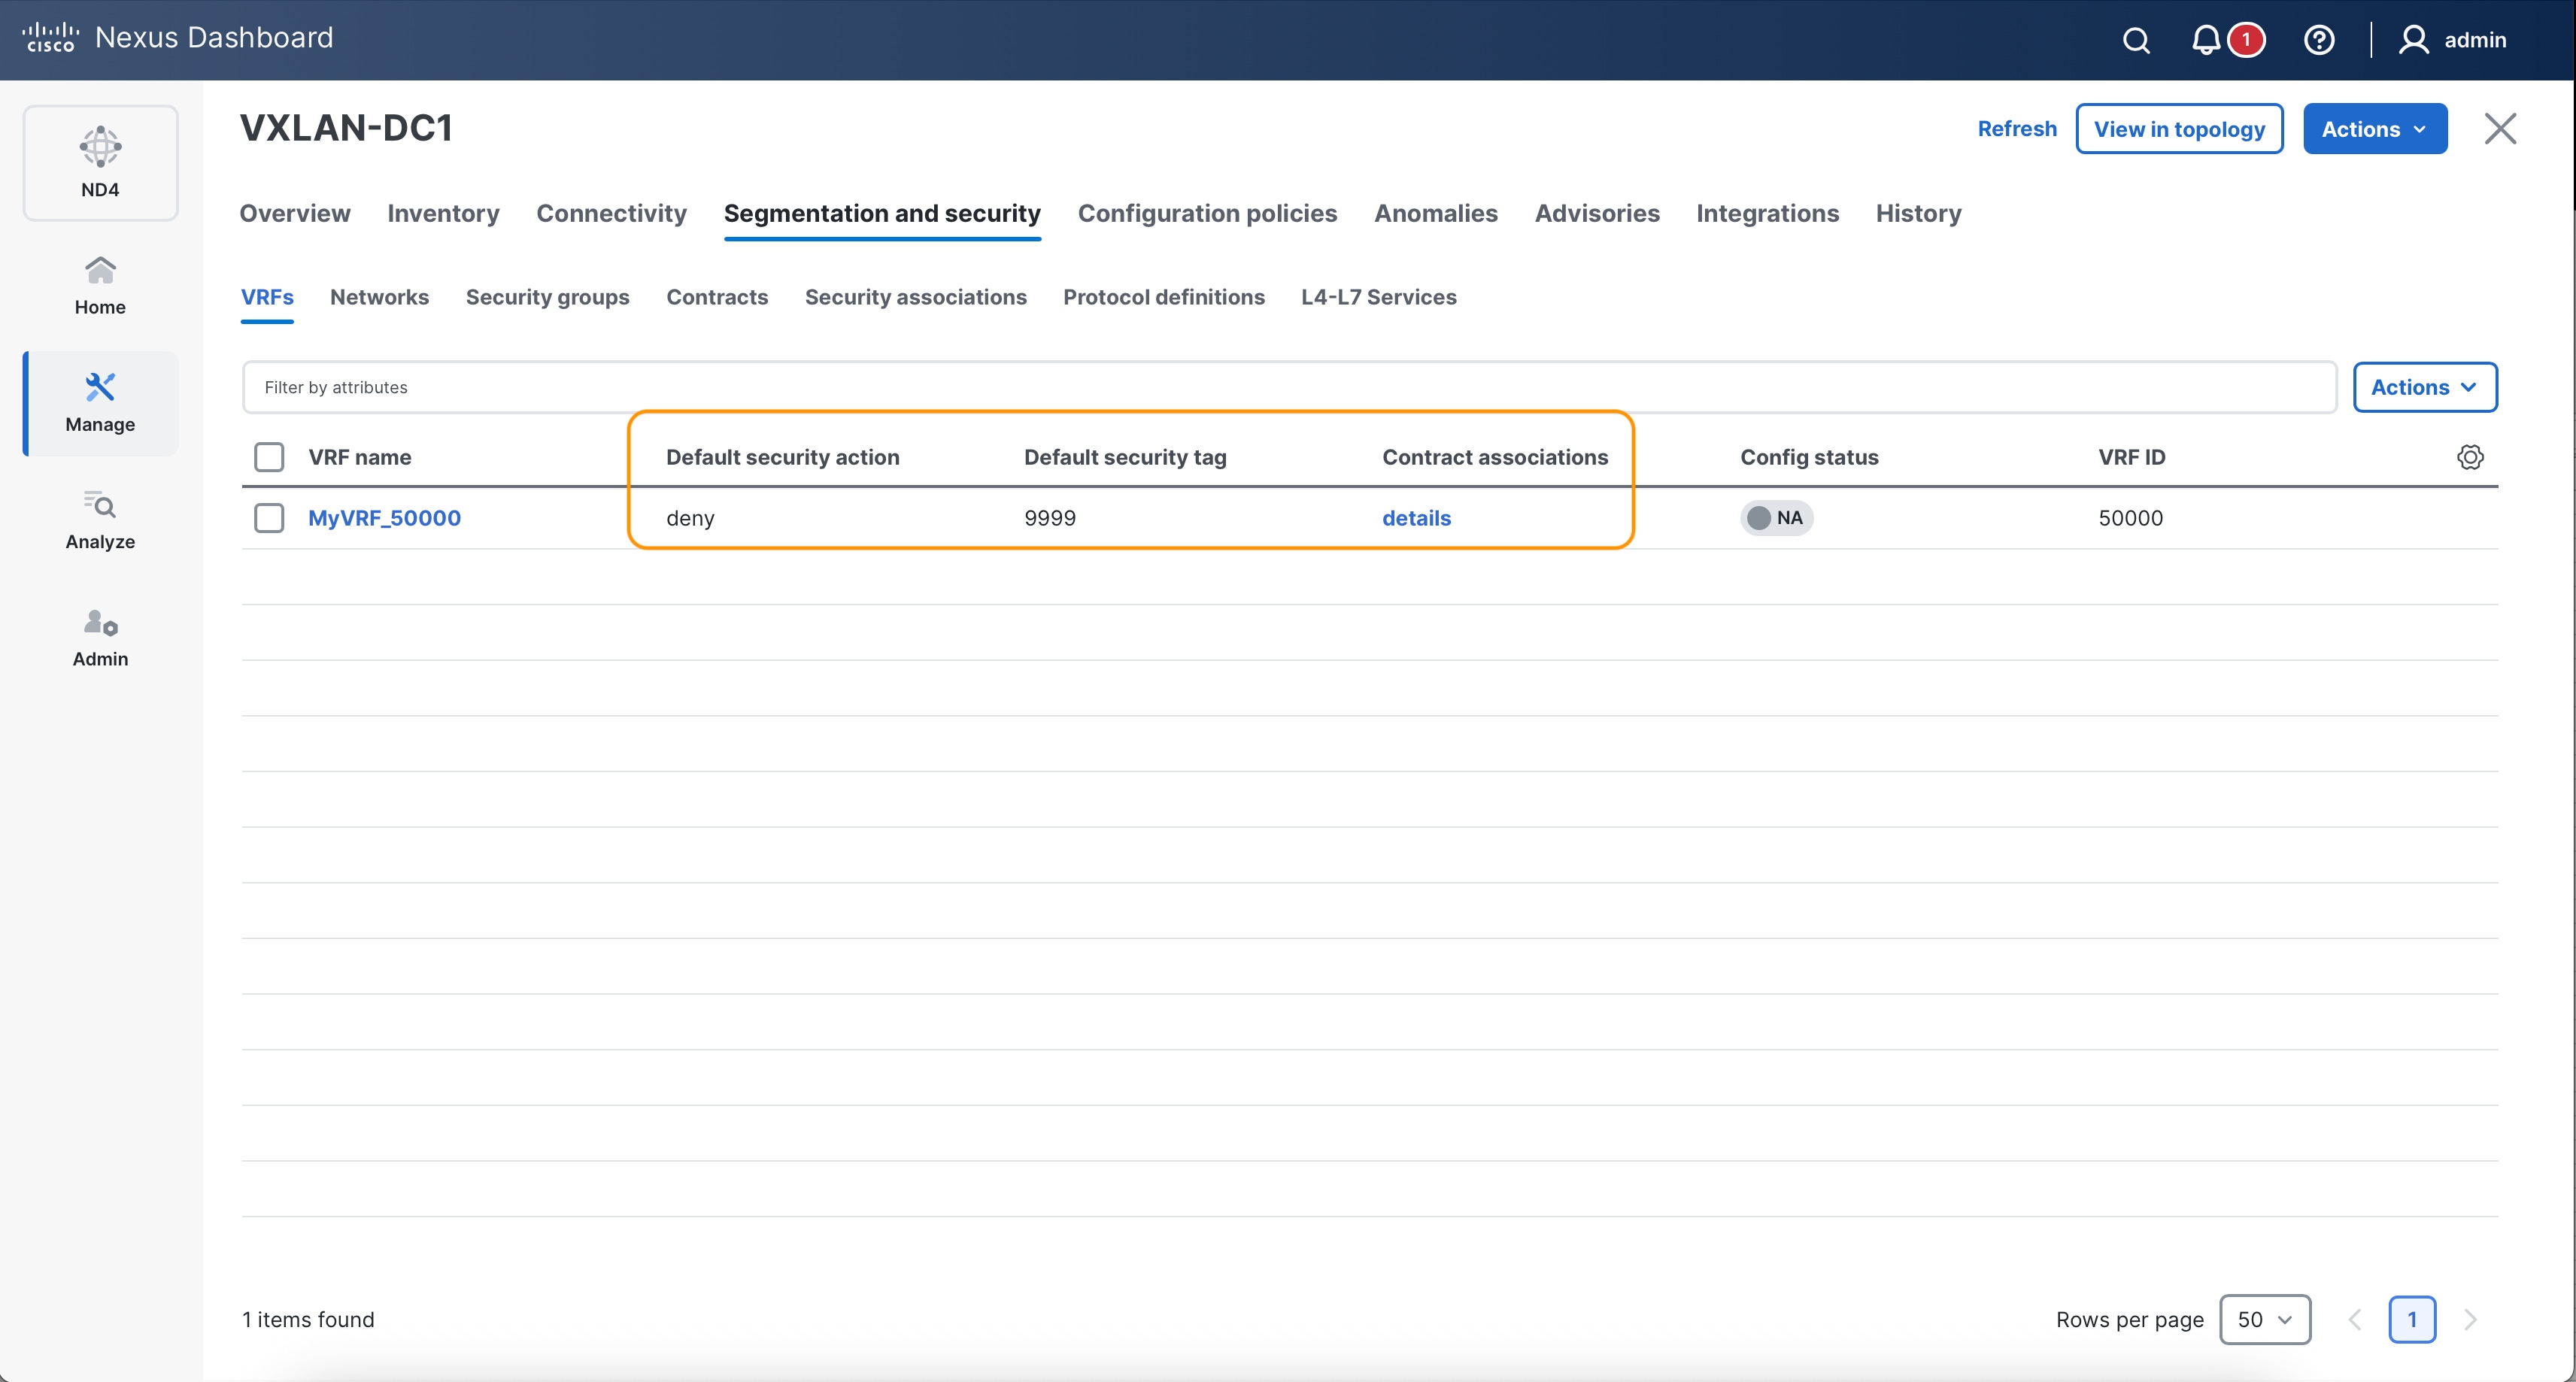
Task: Click the 50000 VRF ID cell
Action: [2130, 518]
